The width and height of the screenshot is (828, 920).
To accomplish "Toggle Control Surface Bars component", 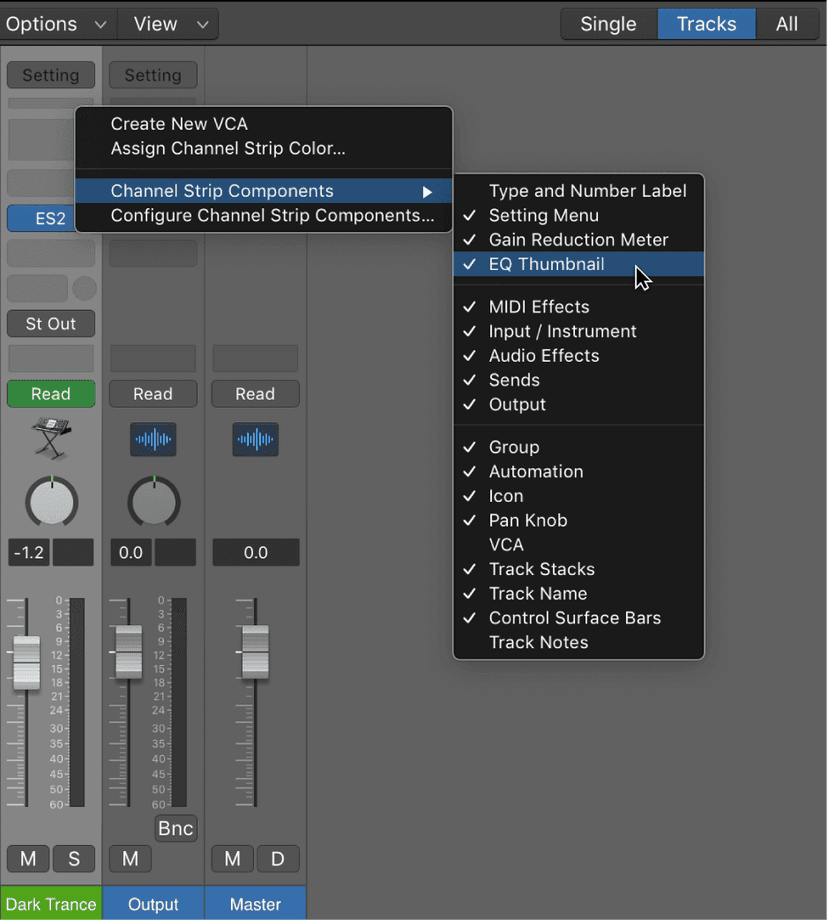I will coord(579,618).
